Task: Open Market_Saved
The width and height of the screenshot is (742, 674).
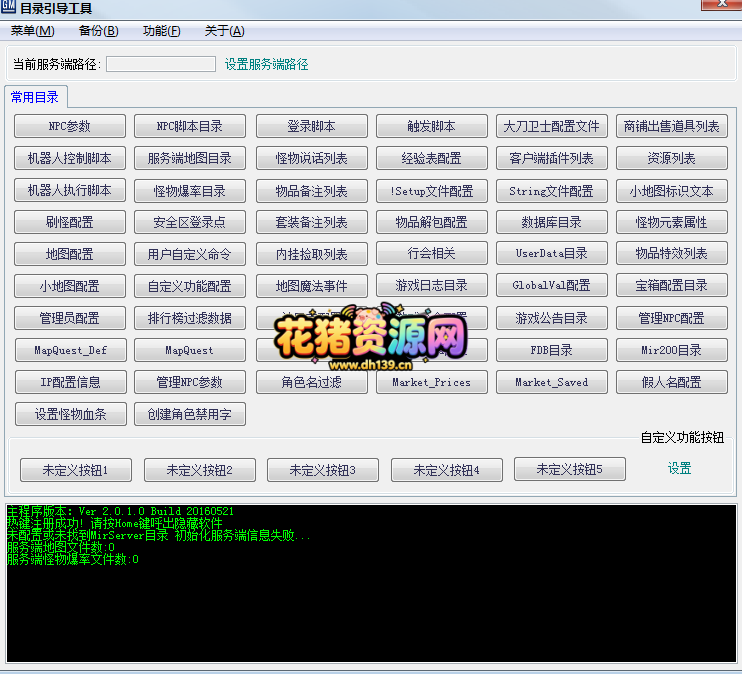Action: tap(552, 382)
